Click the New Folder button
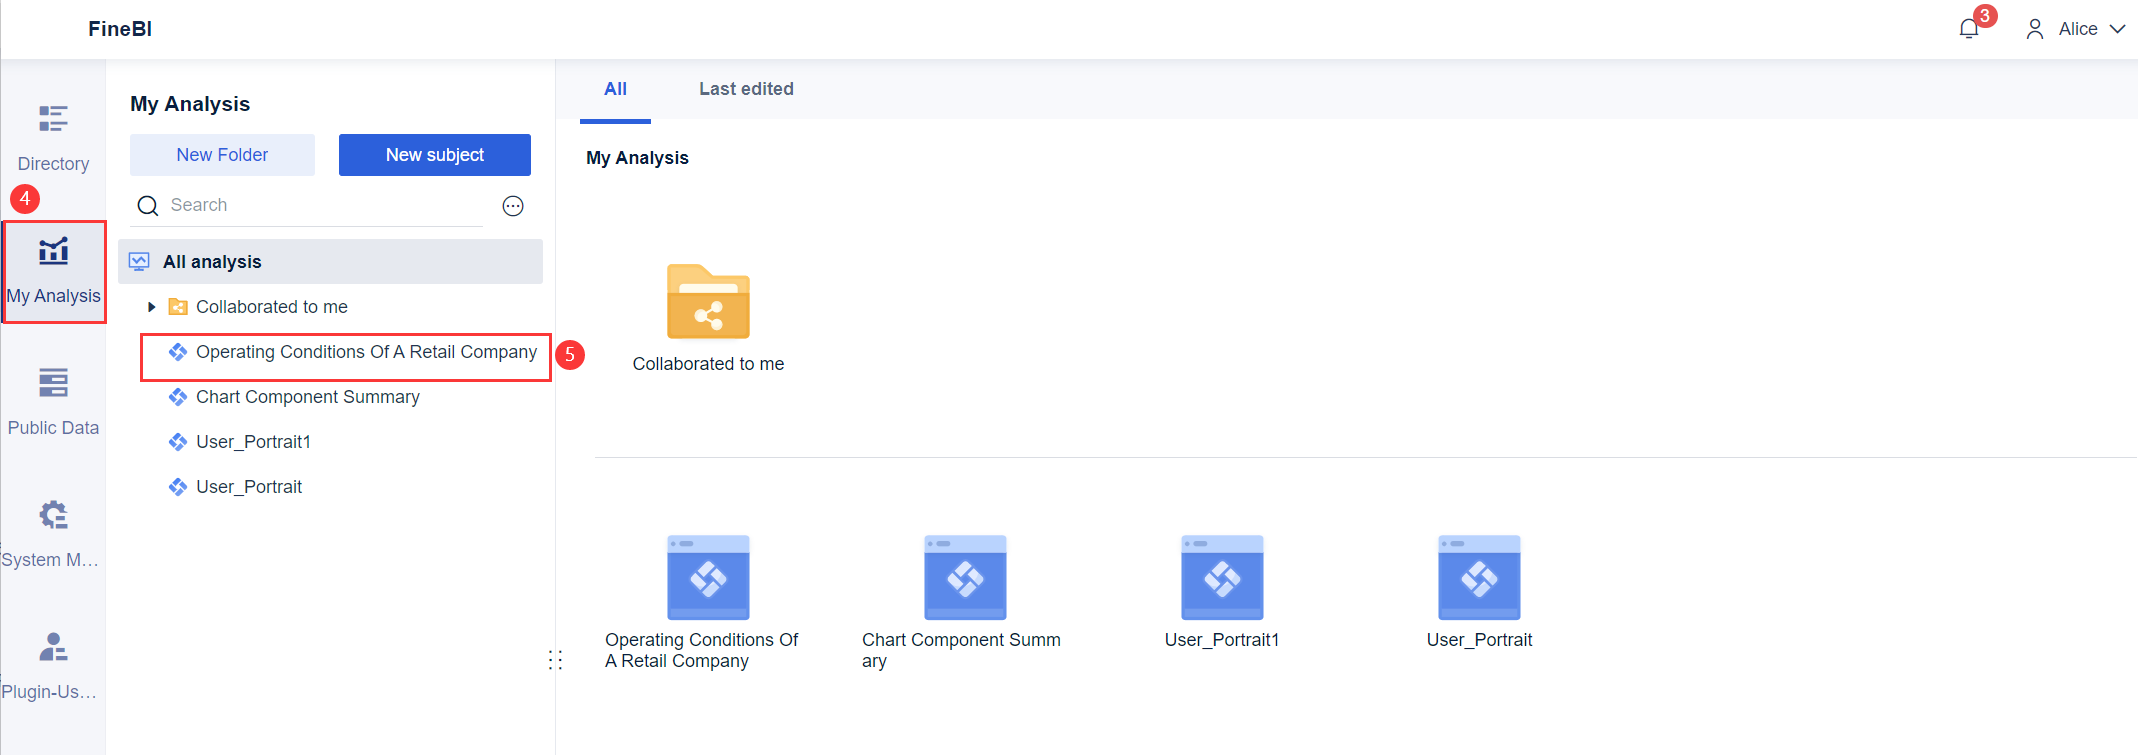 point(222,155)
